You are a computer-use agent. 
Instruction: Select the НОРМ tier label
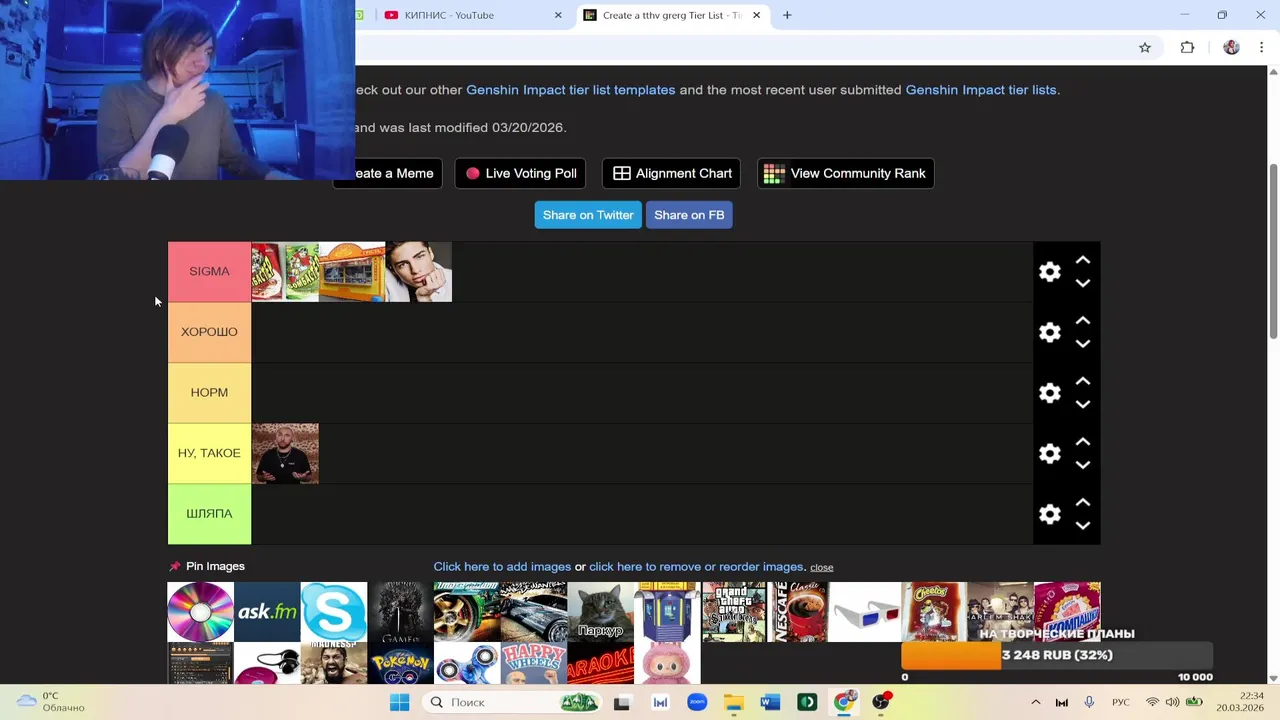(x=209, y=393)
